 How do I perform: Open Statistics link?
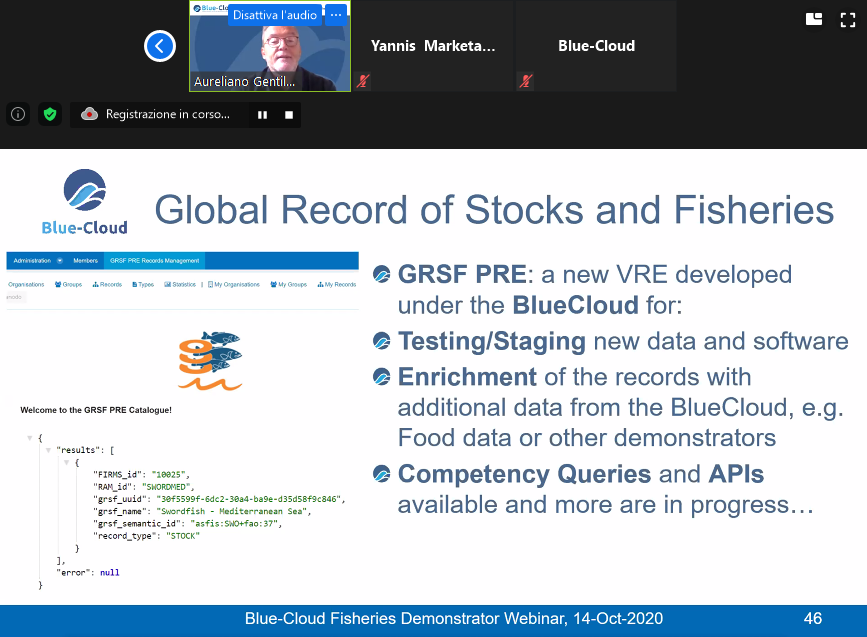[x=180, y=284]
